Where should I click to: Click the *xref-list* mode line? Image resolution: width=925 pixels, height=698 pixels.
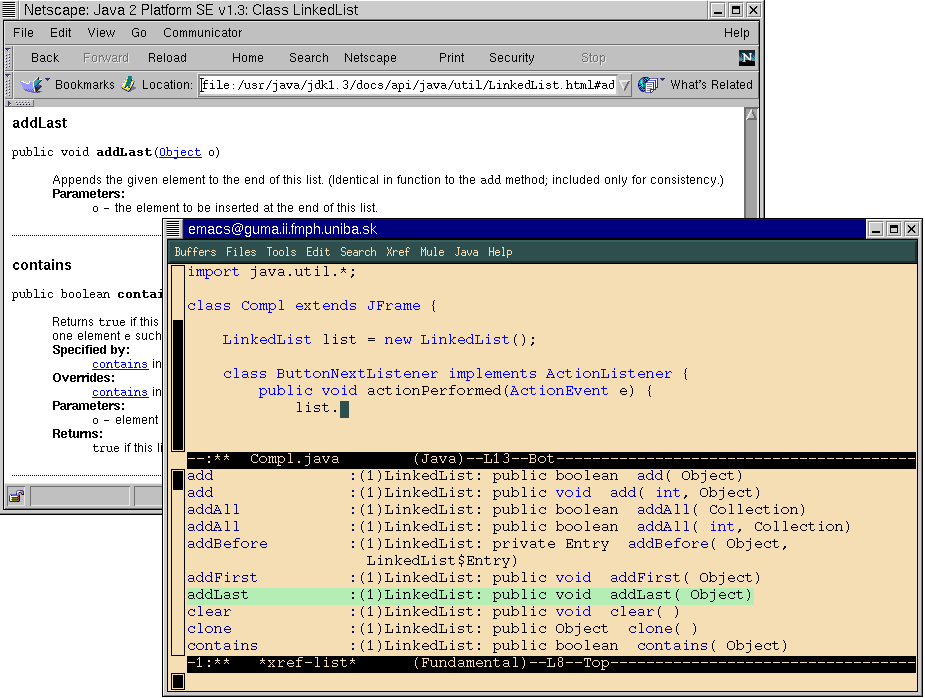tap(551, 663)
